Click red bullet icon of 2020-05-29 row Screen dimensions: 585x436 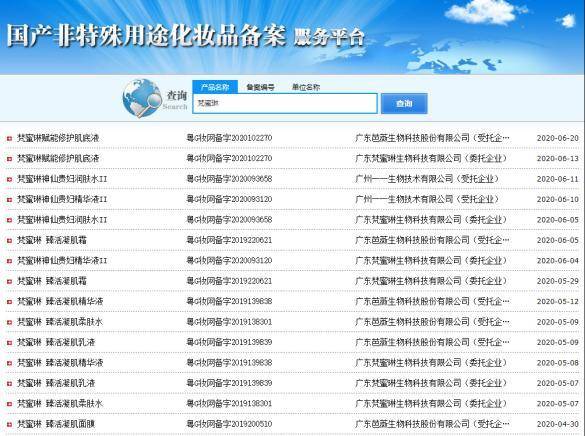point(9,282)
